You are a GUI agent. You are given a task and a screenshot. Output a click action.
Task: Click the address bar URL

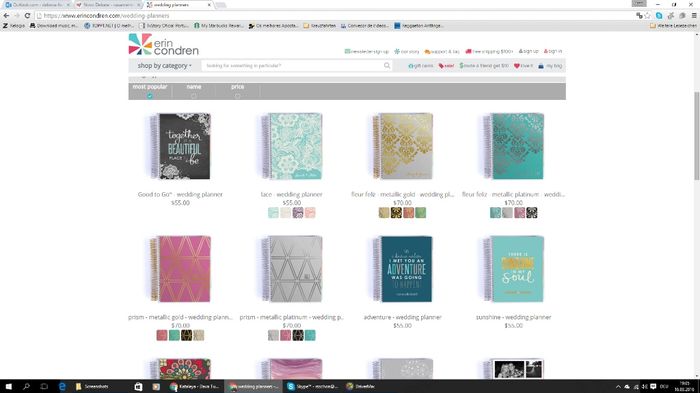pyautogui.click(x=106, y=16)
